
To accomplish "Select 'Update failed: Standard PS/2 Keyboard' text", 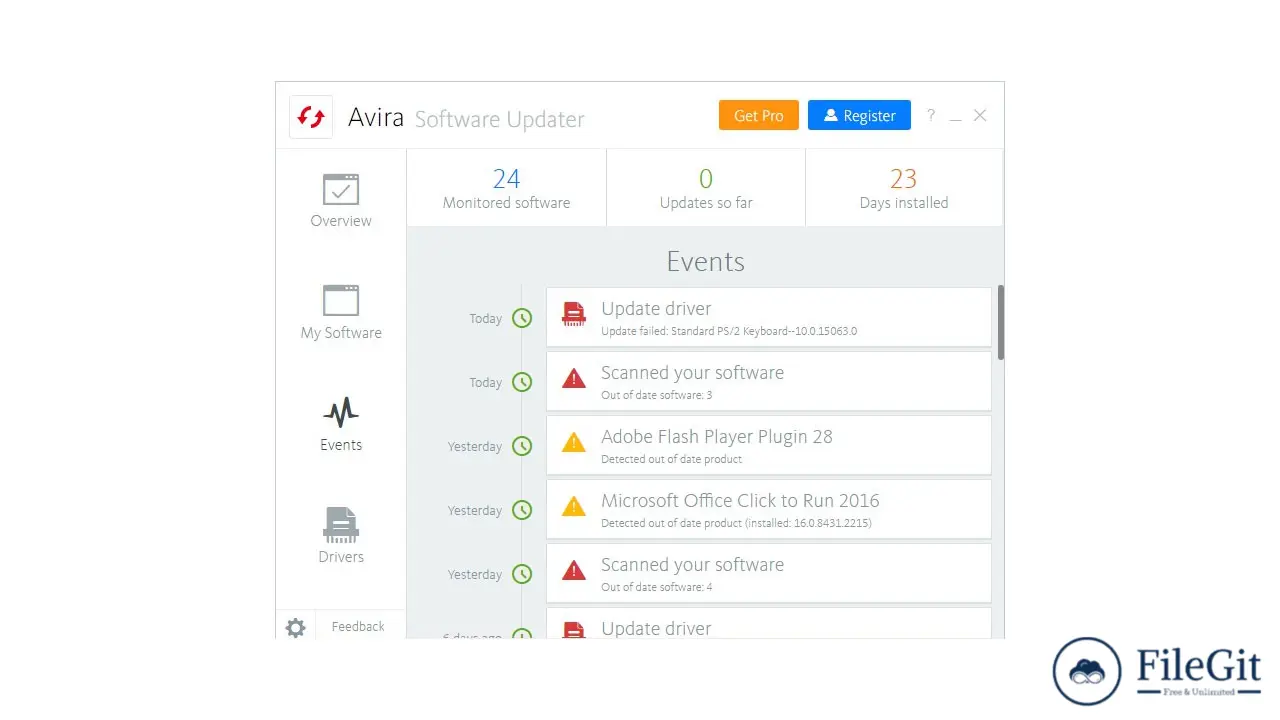I will 729,331.
